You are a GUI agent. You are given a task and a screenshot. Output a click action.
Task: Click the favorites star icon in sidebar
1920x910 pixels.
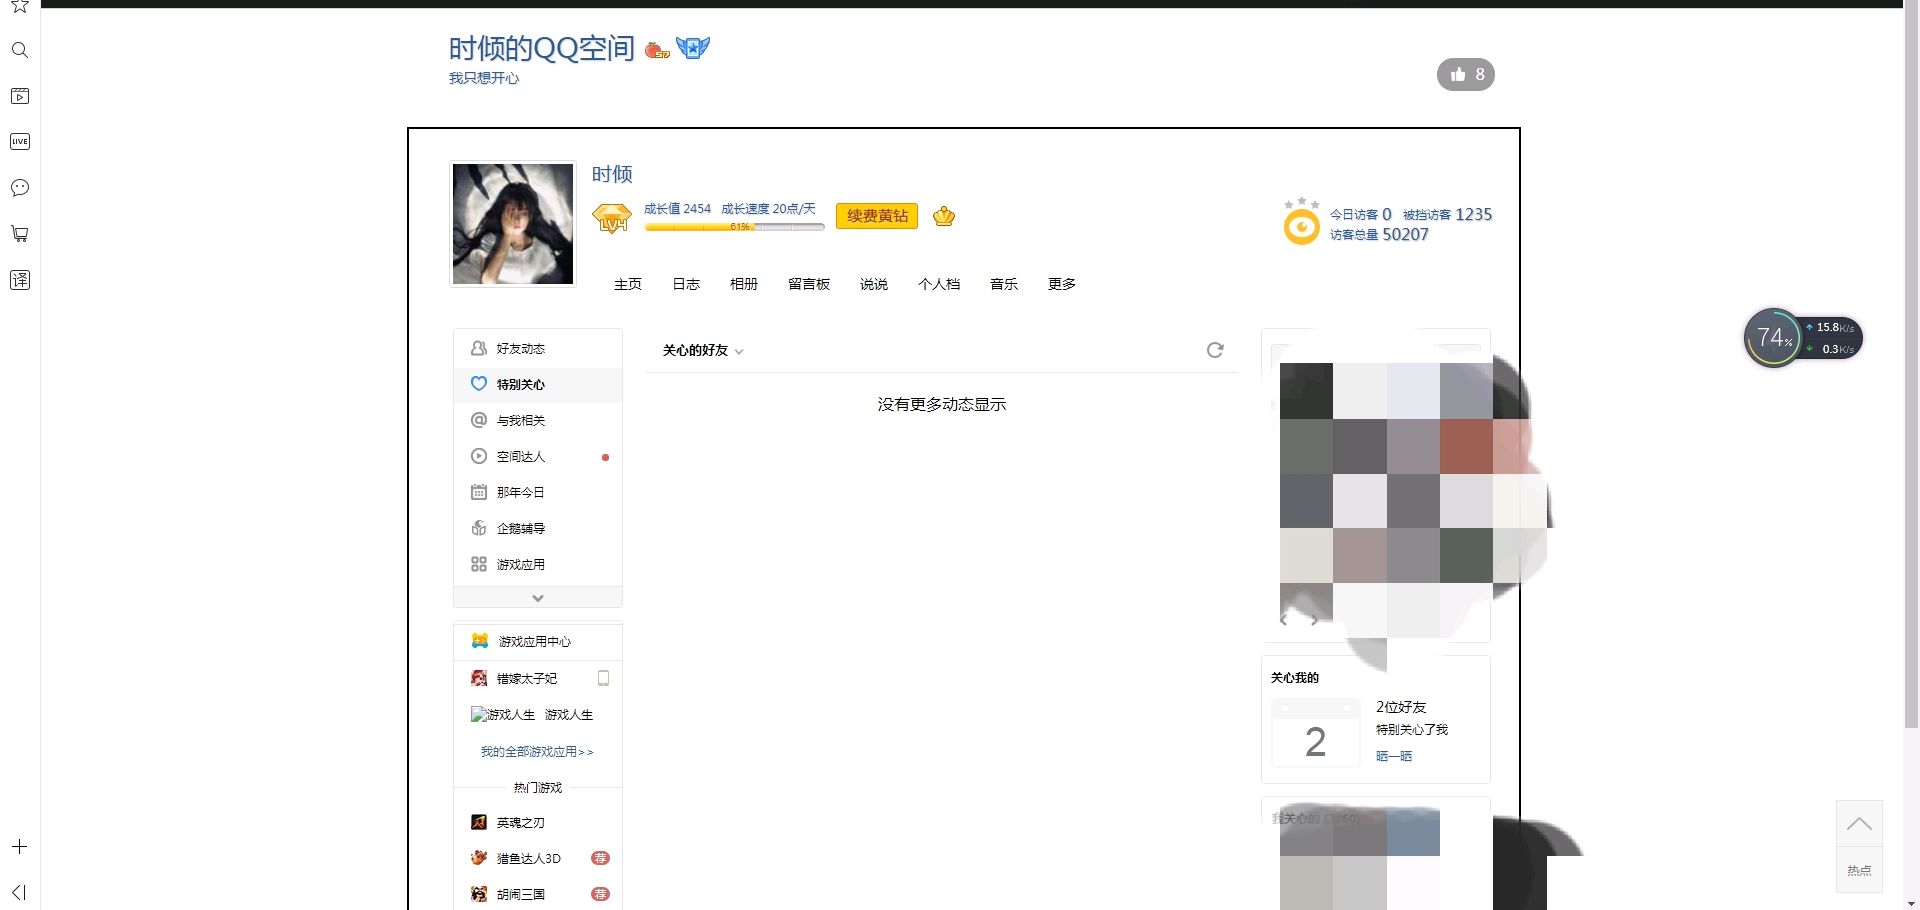tap(19, 6)
